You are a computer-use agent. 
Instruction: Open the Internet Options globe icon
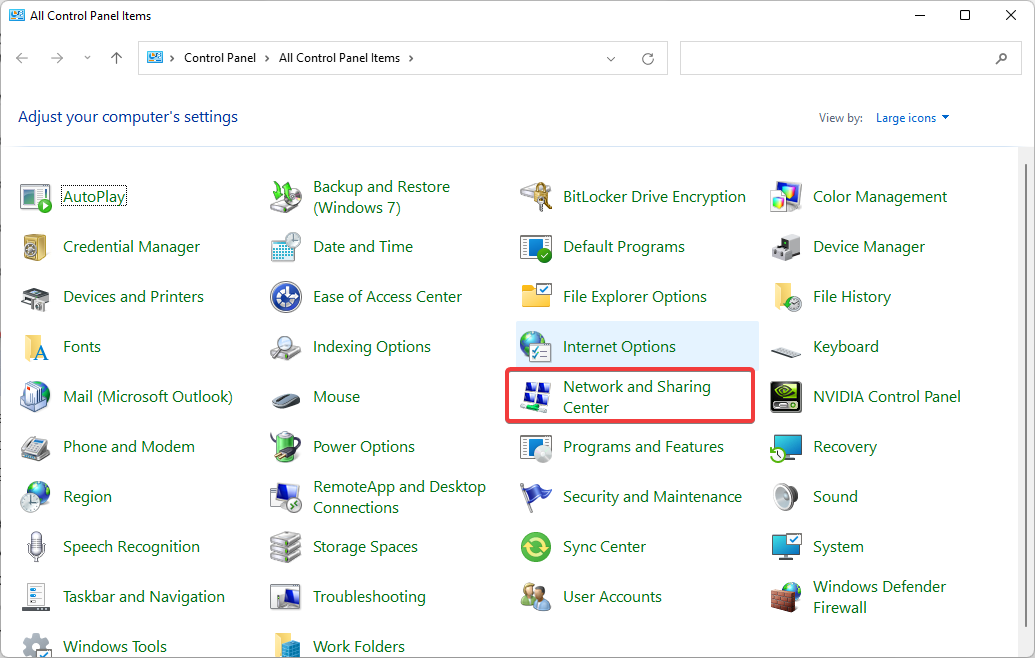(536, 347)
